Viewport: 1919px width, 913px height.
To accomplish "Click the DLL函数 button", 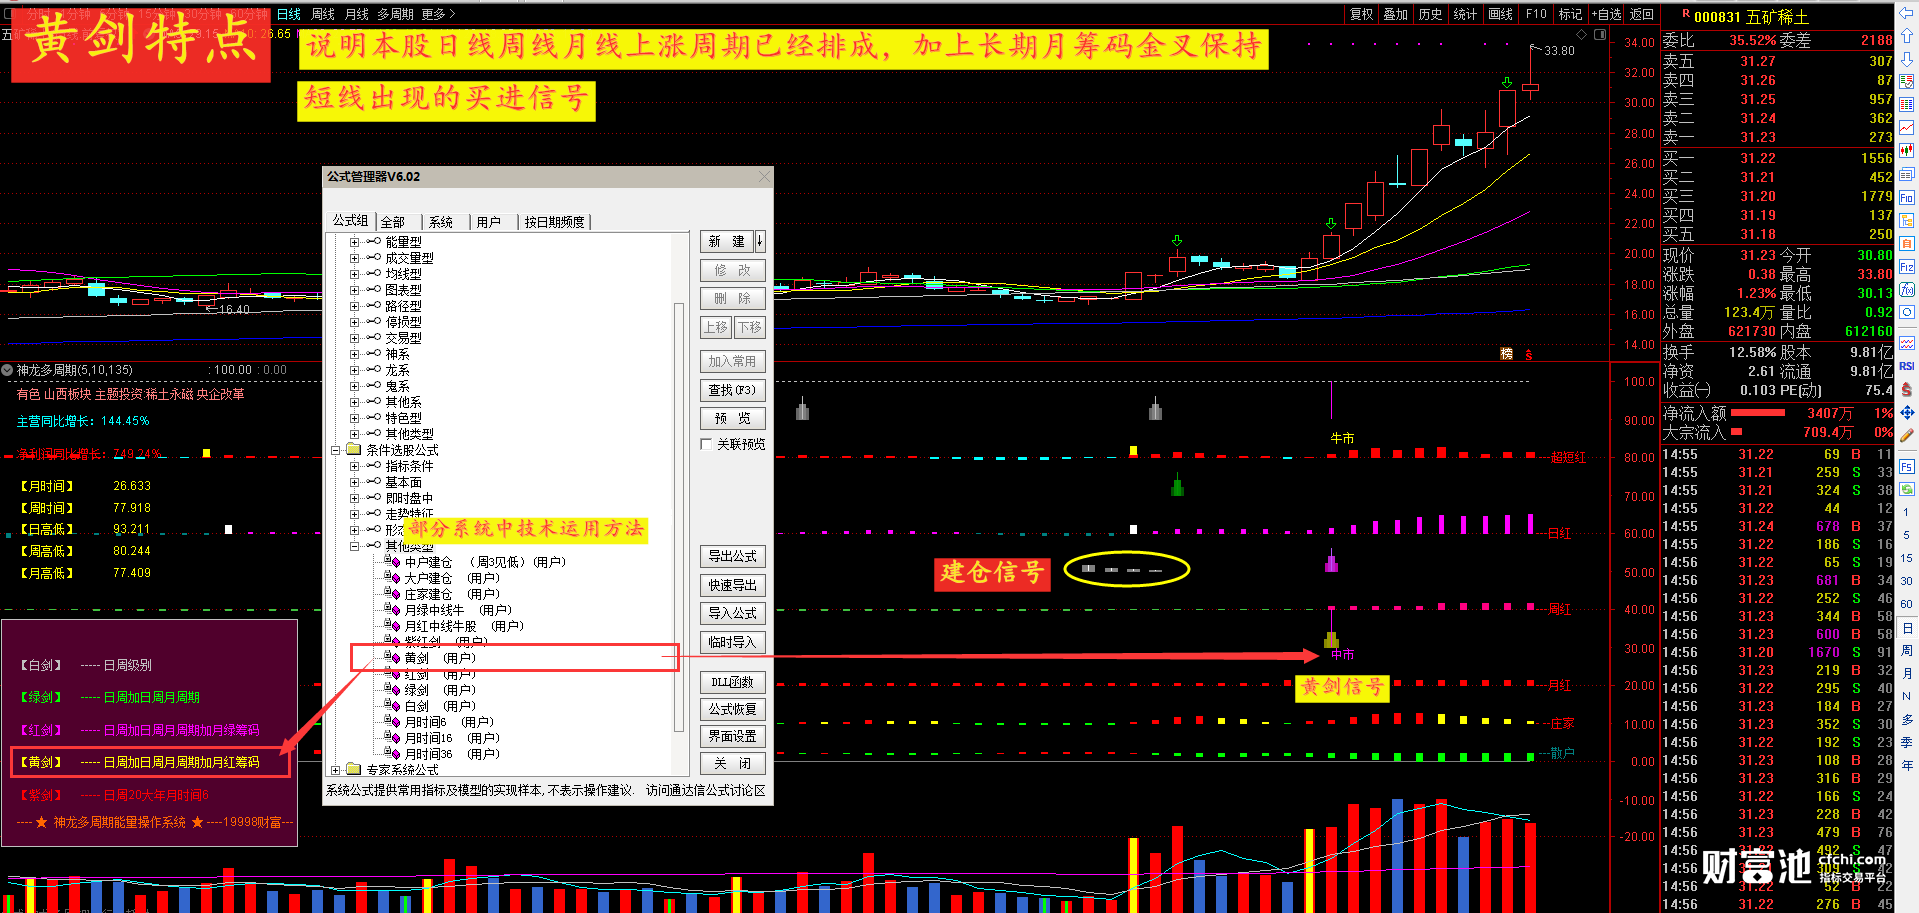I will pyautogui.click(x=733, y=682).
